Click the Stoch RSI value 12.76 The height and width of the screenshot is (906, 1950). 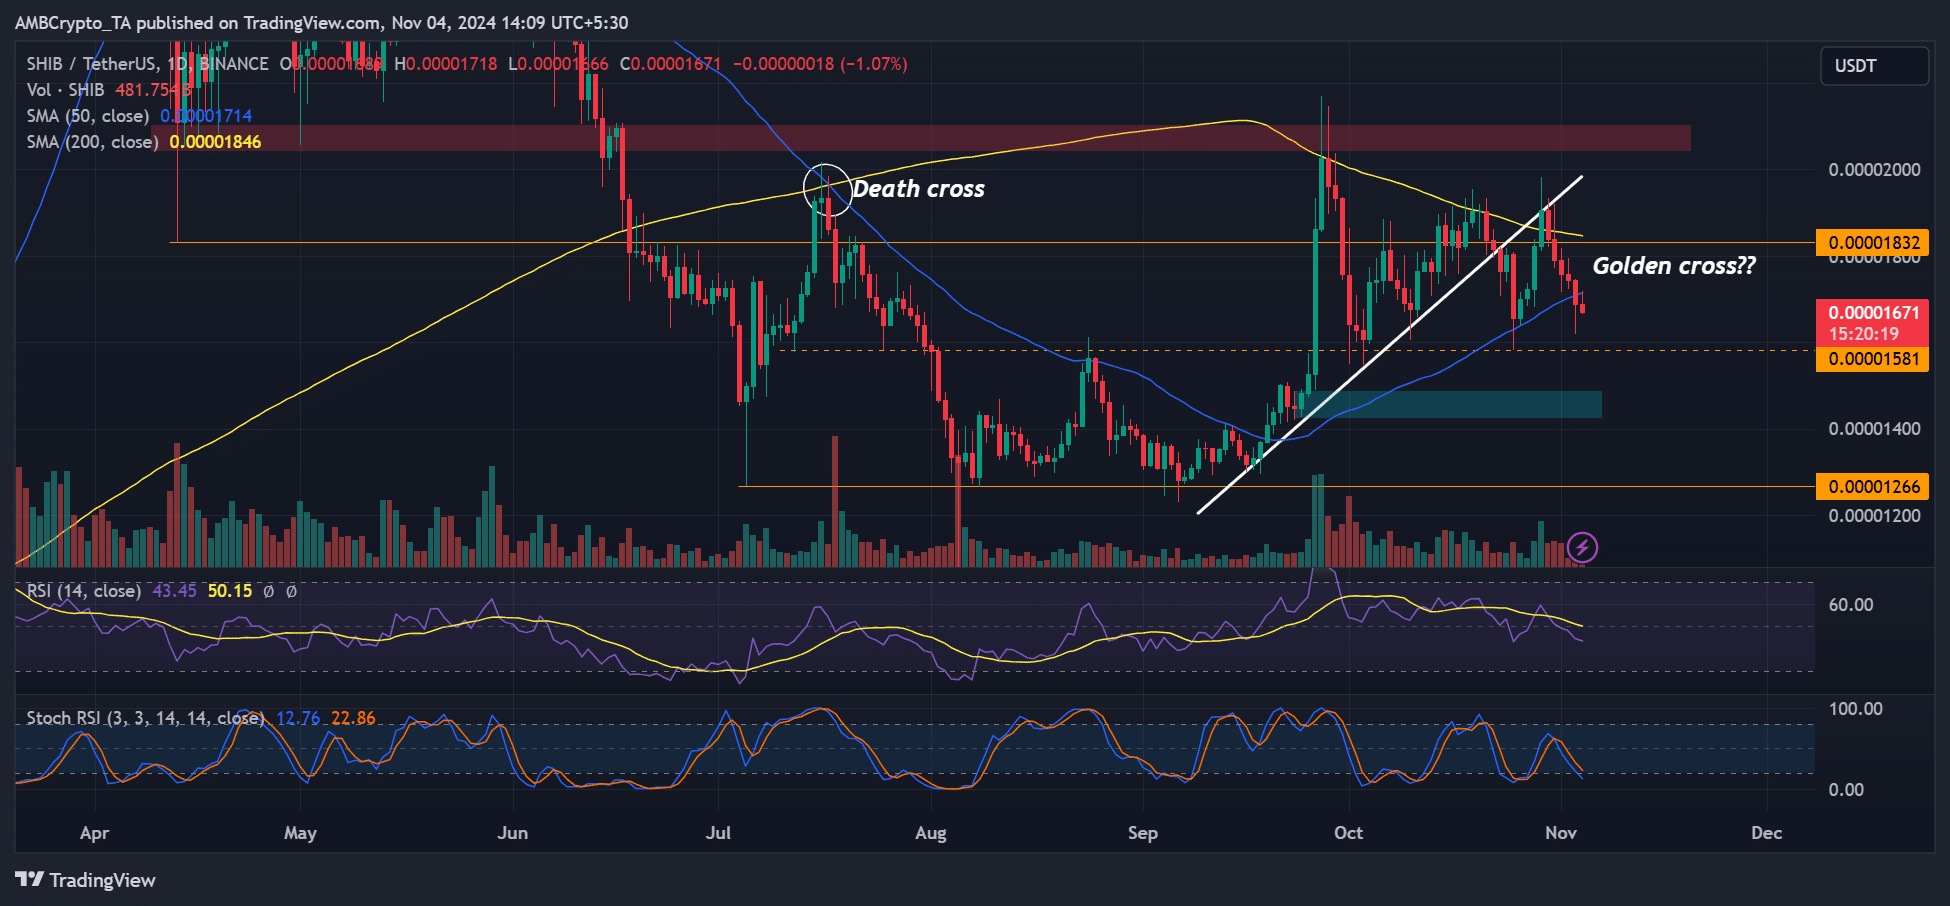[x=298, y=718]
